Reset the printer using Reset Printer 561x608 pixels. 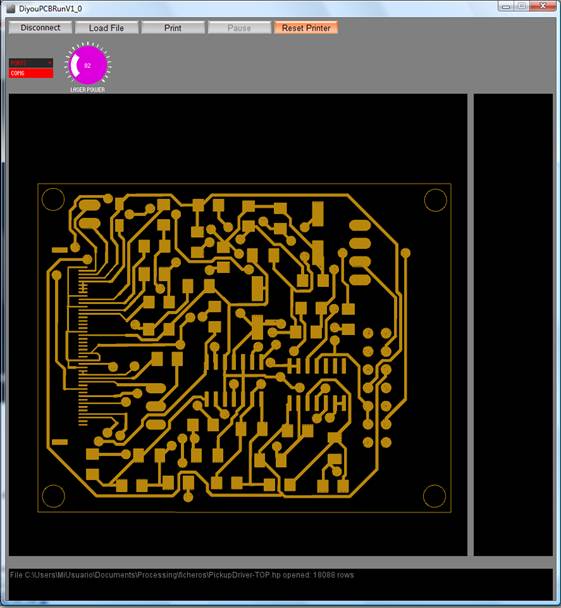click(306, 28)
